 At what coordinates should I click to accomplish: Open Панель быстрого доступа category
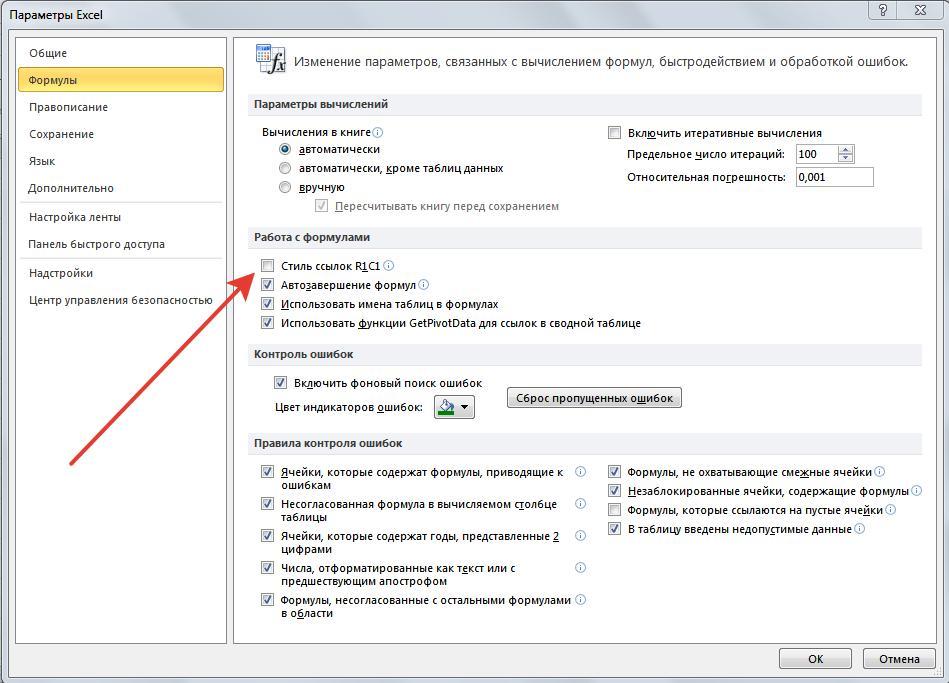point(121,244)
